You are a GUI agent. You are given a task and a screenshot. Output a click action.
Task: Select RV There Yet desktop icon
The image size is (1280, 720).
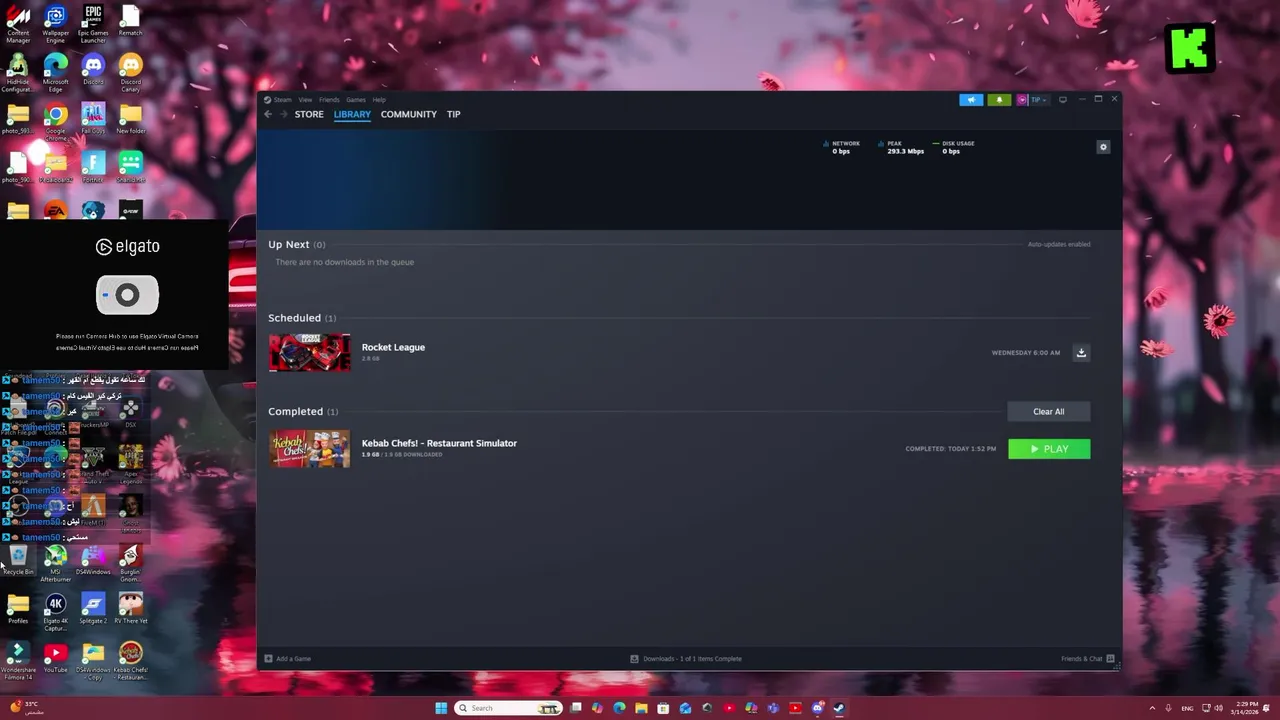[x=130, y=609]
